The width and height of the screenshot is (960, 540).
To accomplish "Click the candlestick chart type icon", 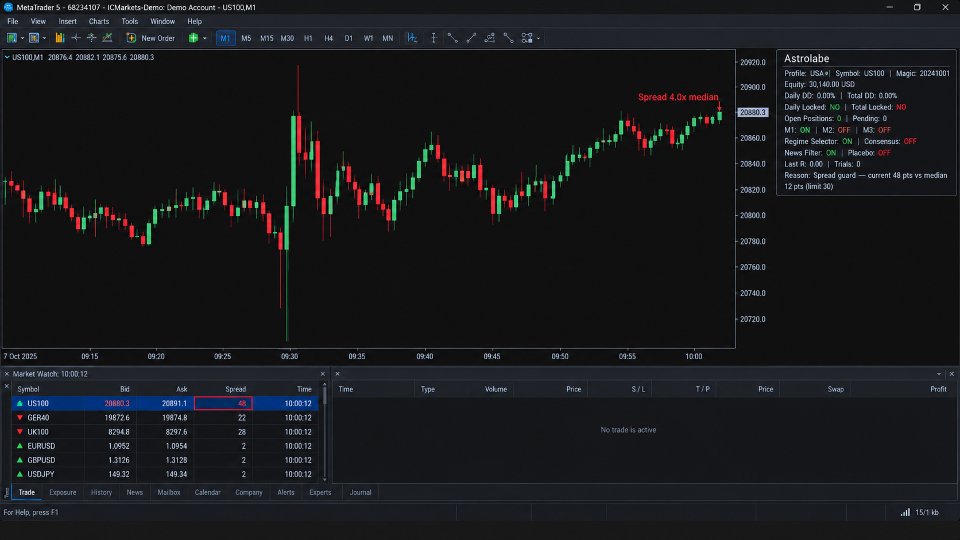I will pyautogui.click(x=59, y=38).
